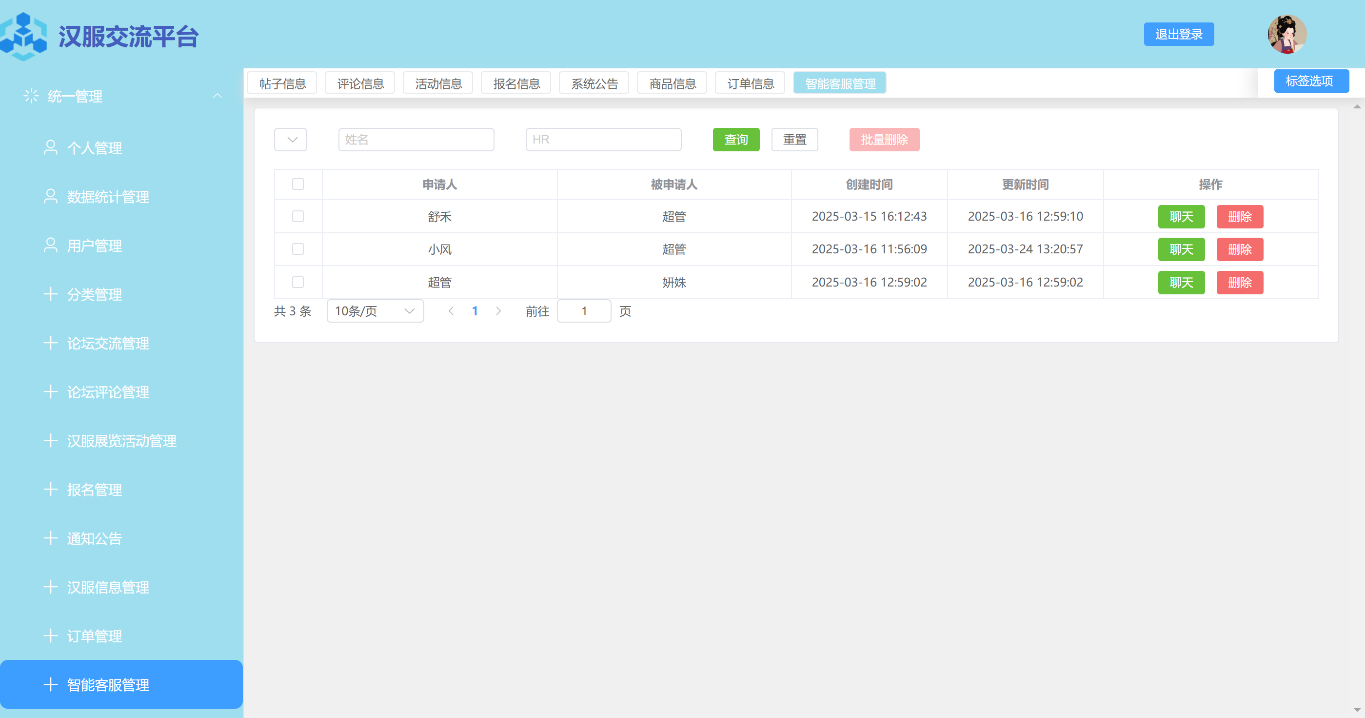Go to the previous page arrow

pos(451,311)
